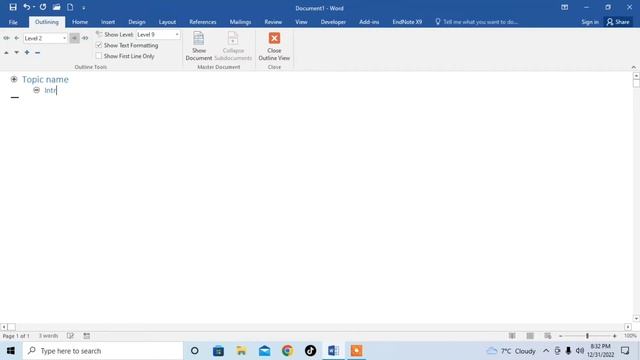Switch to the Insert tab

[108, 22]
